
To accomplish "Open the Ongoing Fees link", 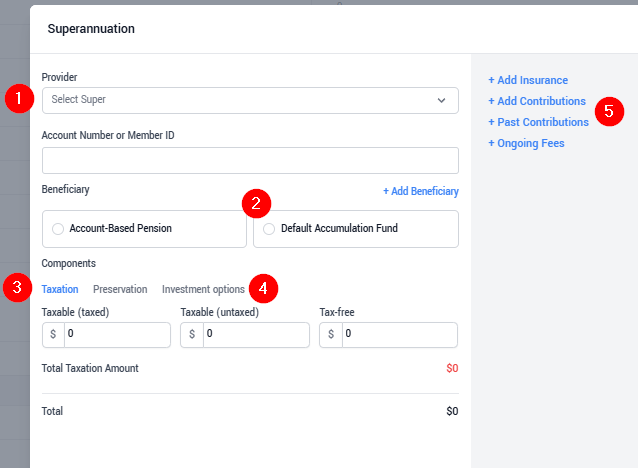I will [x=526, y=143].
